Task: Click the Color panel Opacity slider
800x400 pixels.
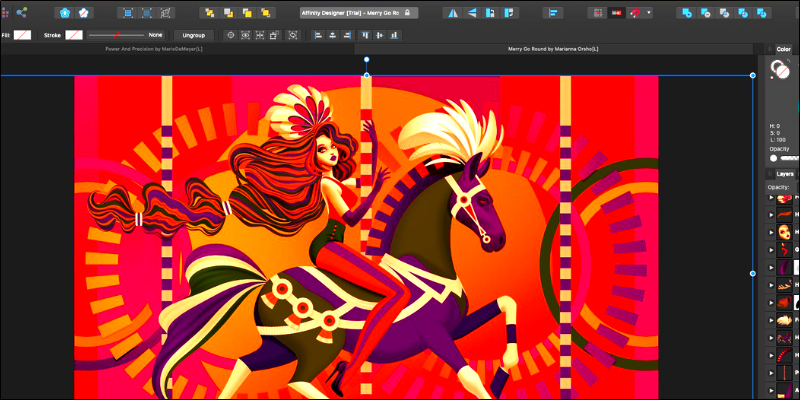Action: pos(785,159)
